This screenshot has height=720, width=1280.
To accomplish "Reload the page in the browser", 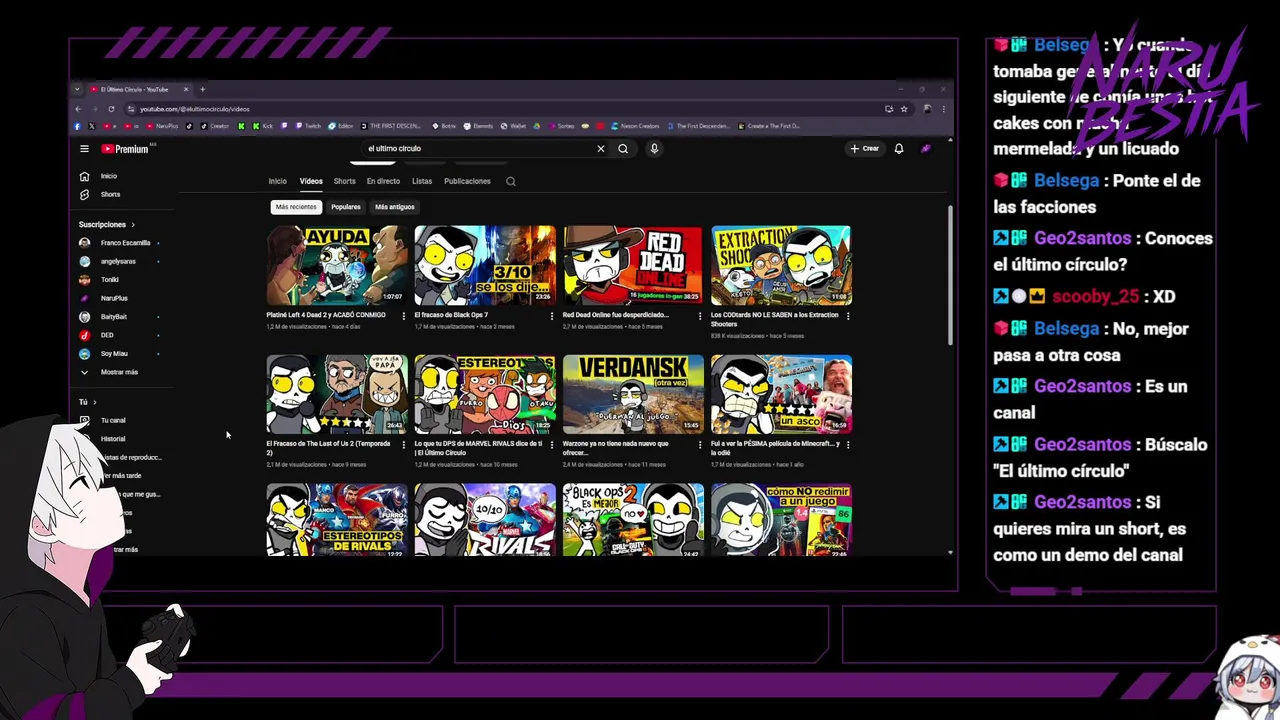I will coord(111,109).
